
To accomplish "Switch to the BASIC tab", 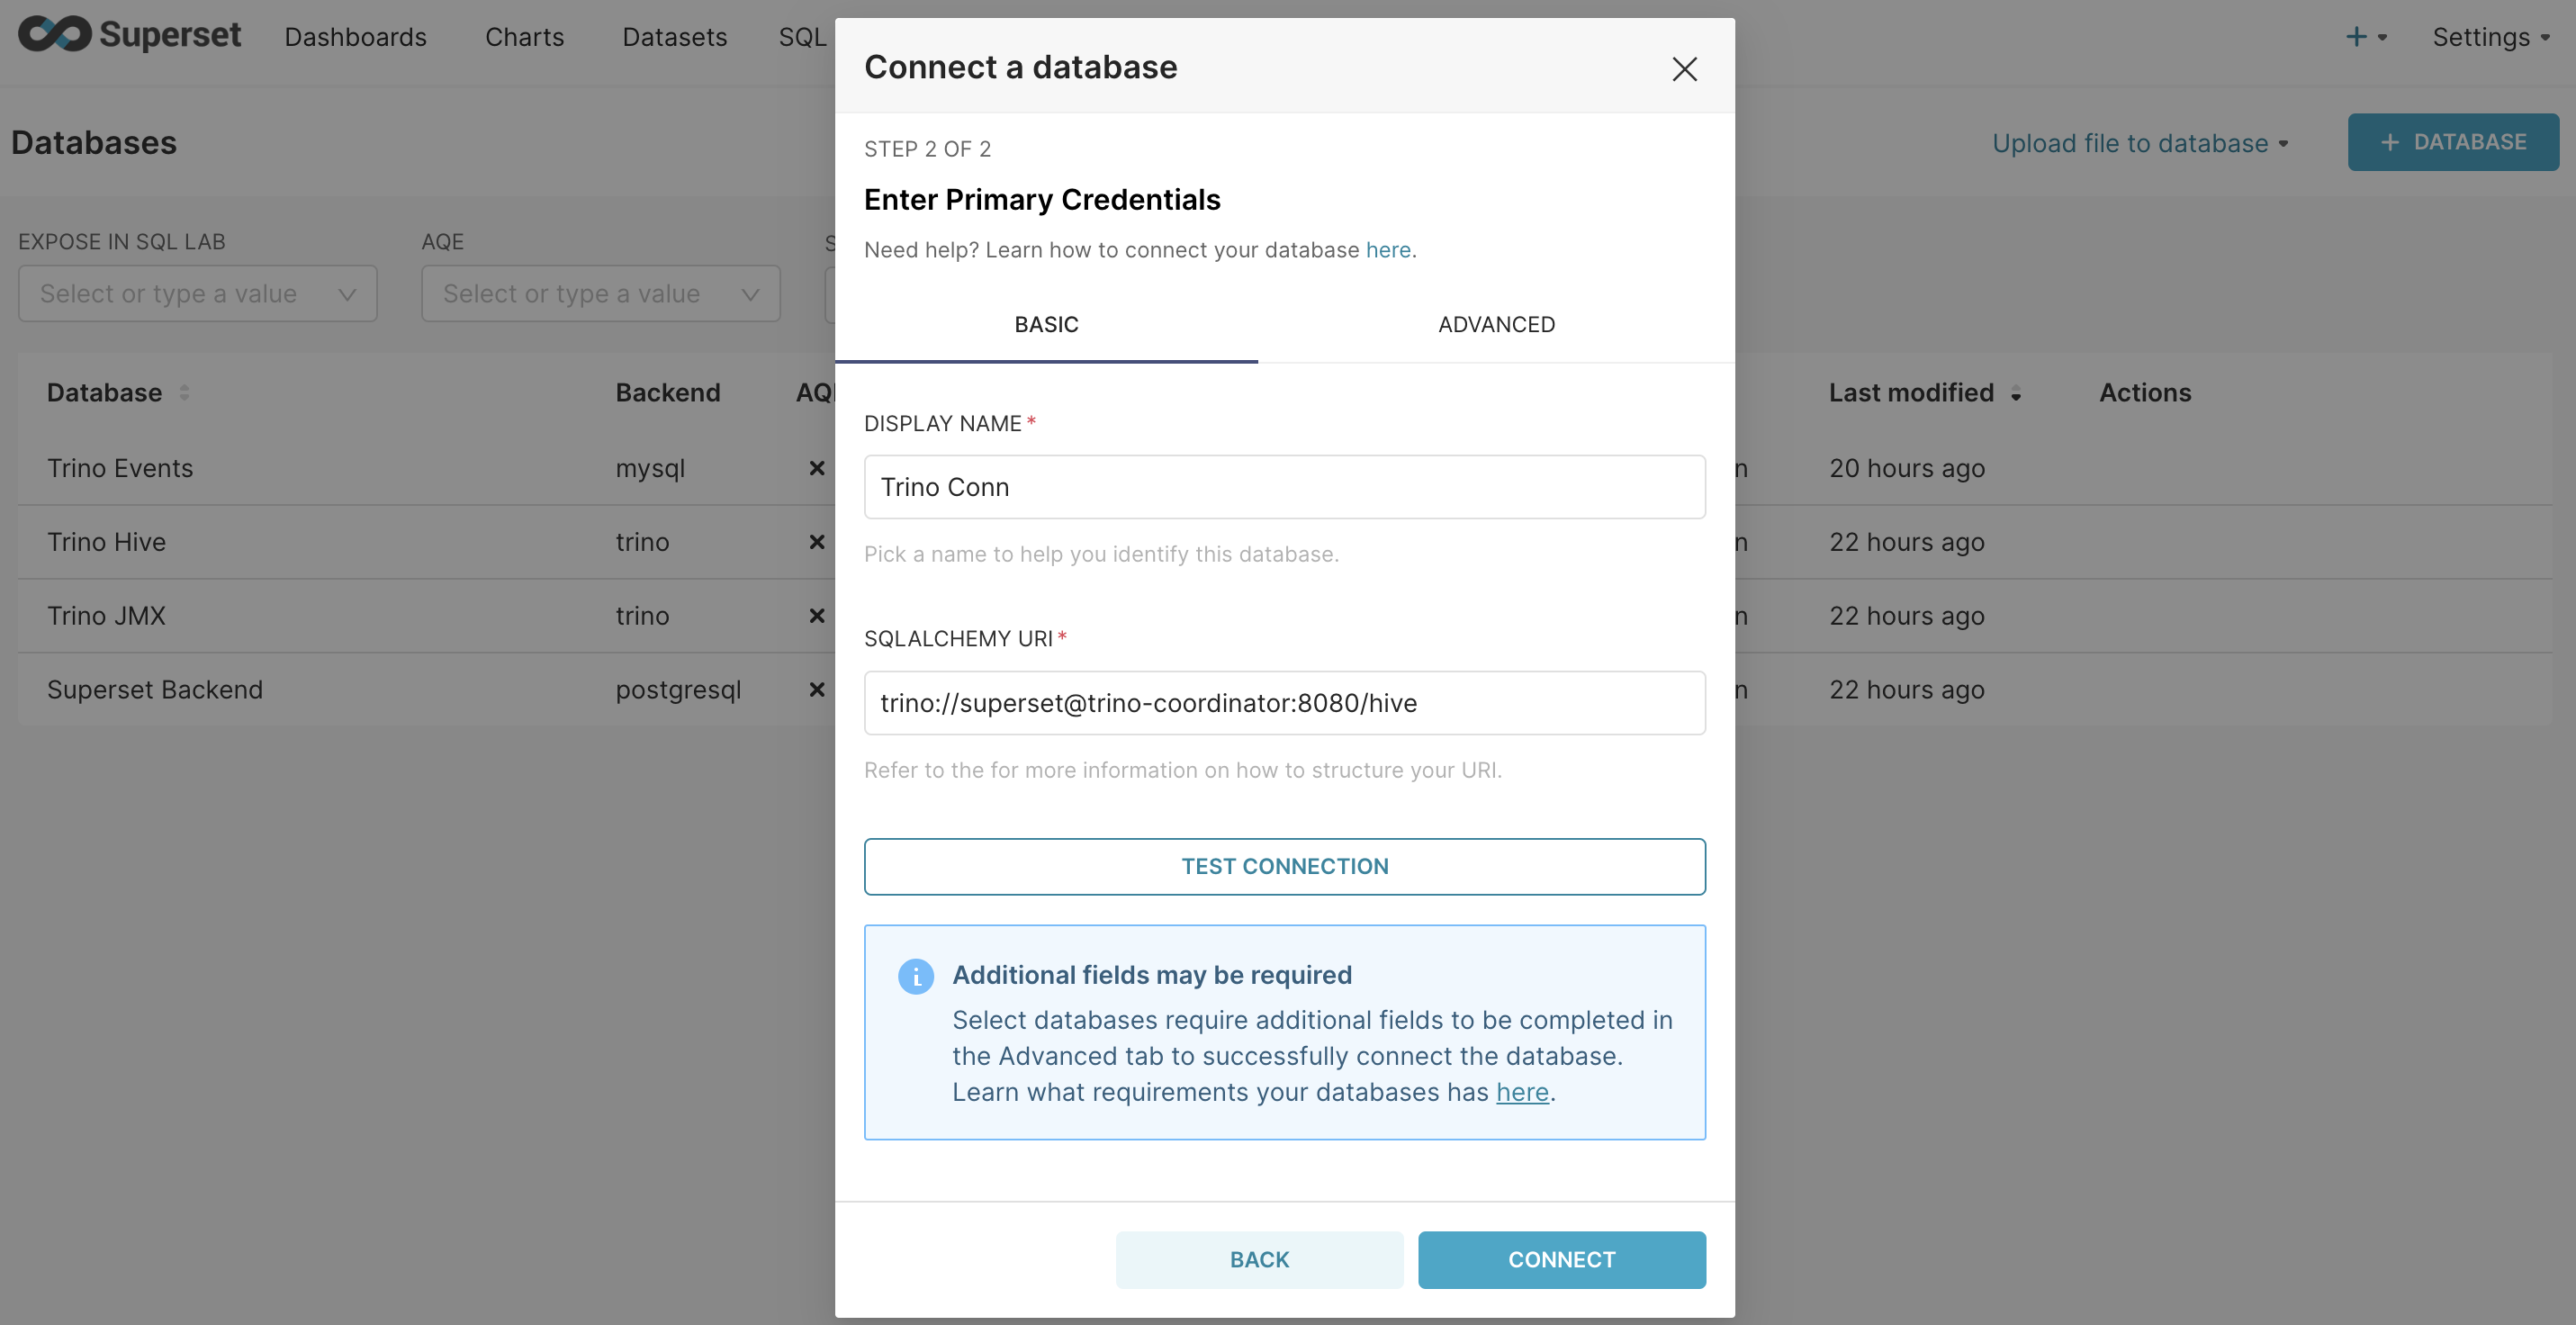I will [1046, 324].
